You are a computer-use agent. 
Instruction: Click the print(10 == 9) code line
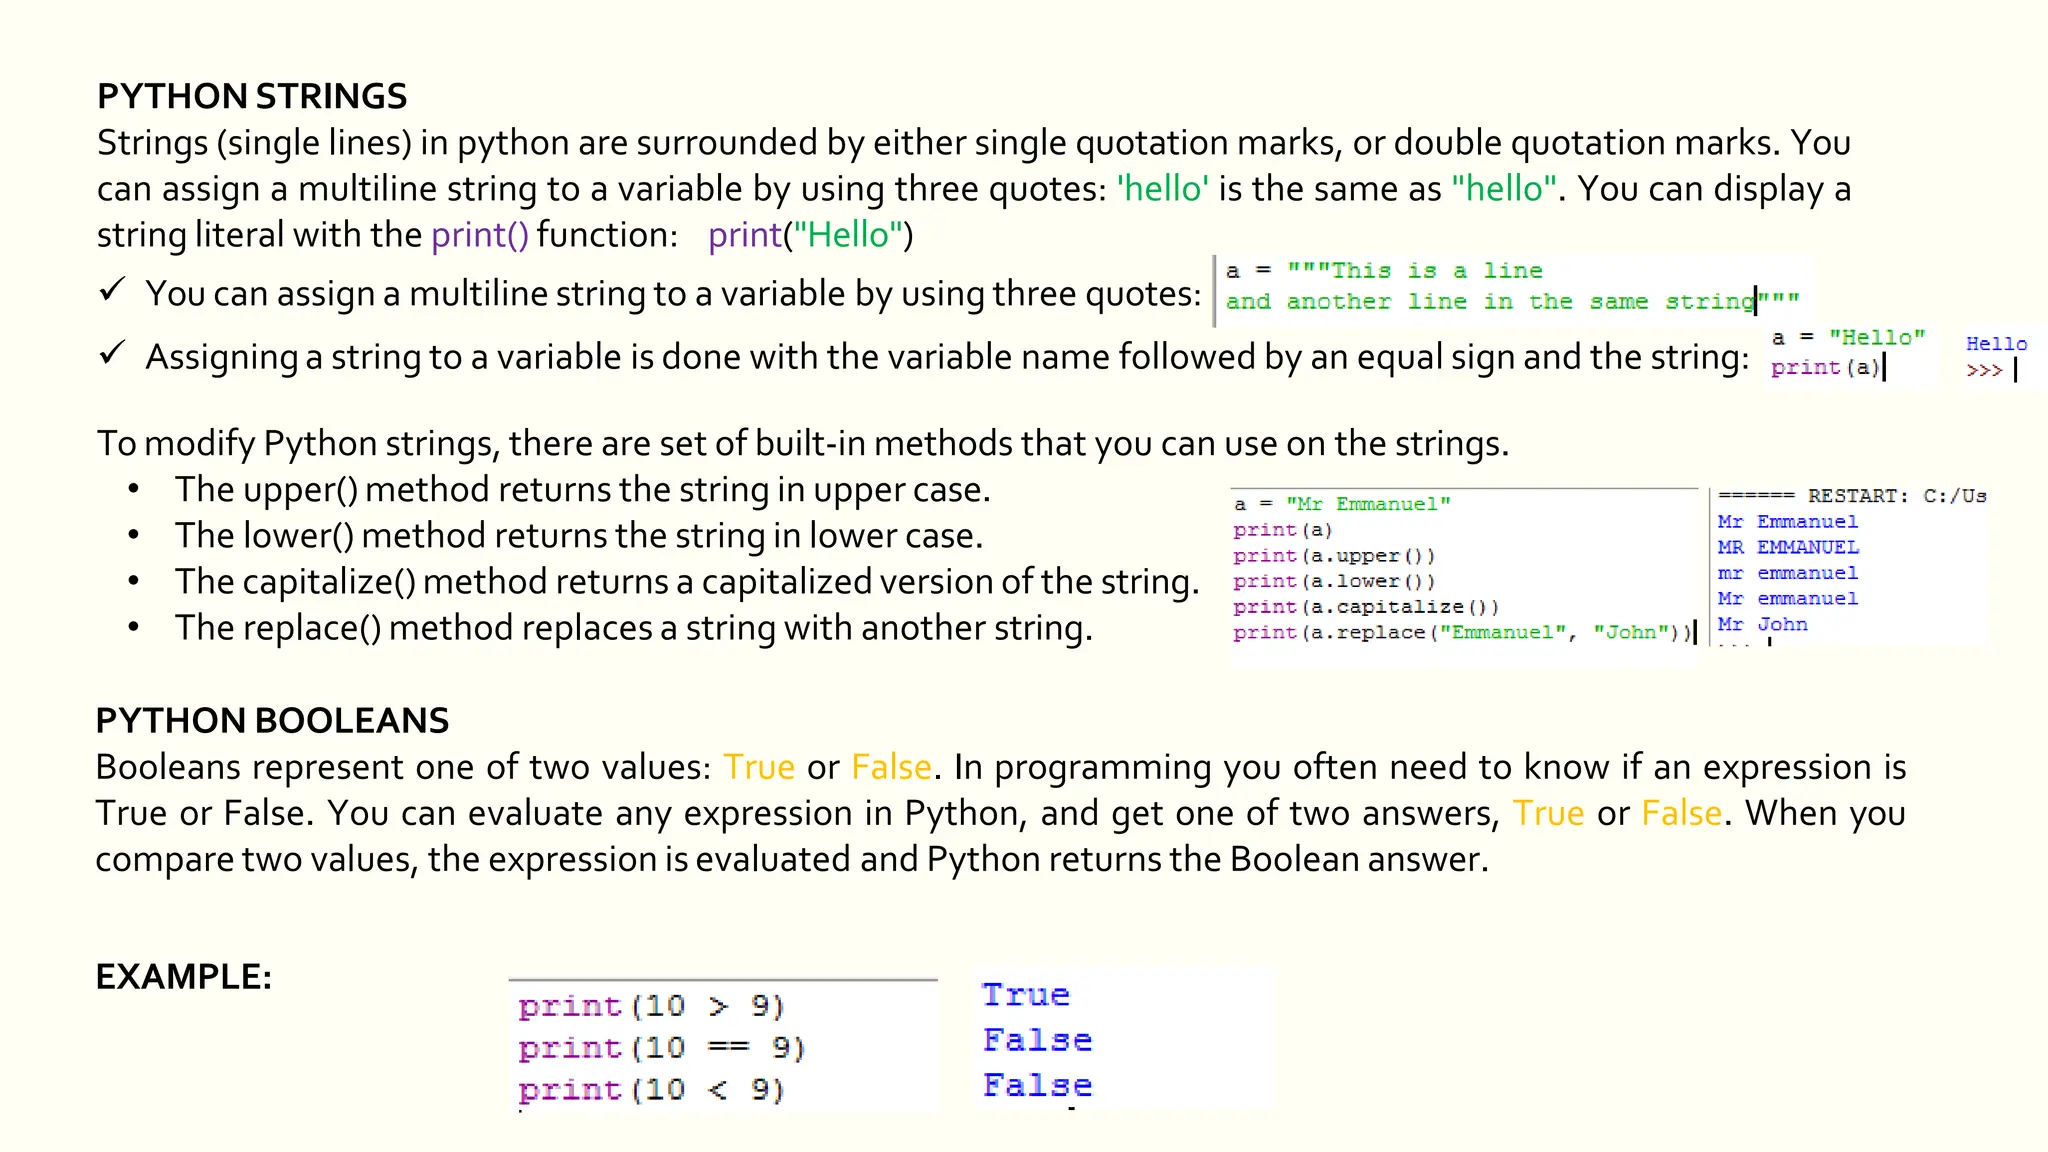coord(662,1048)
